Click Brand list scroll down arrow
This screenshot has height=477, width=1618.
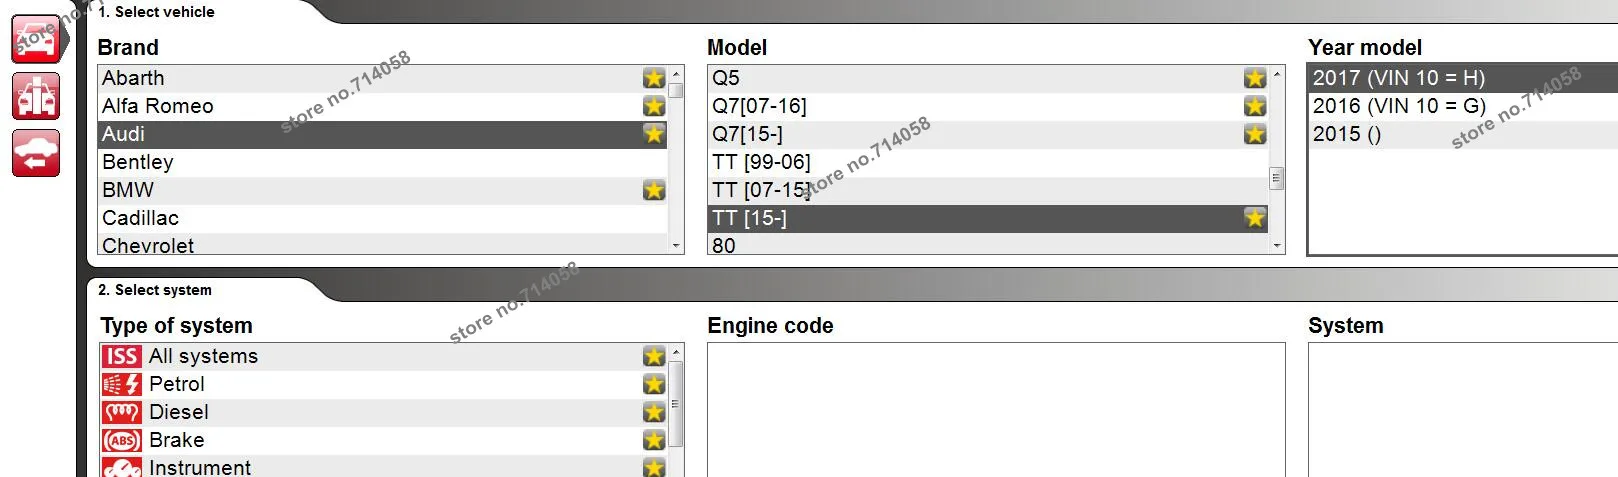point(676,245)
